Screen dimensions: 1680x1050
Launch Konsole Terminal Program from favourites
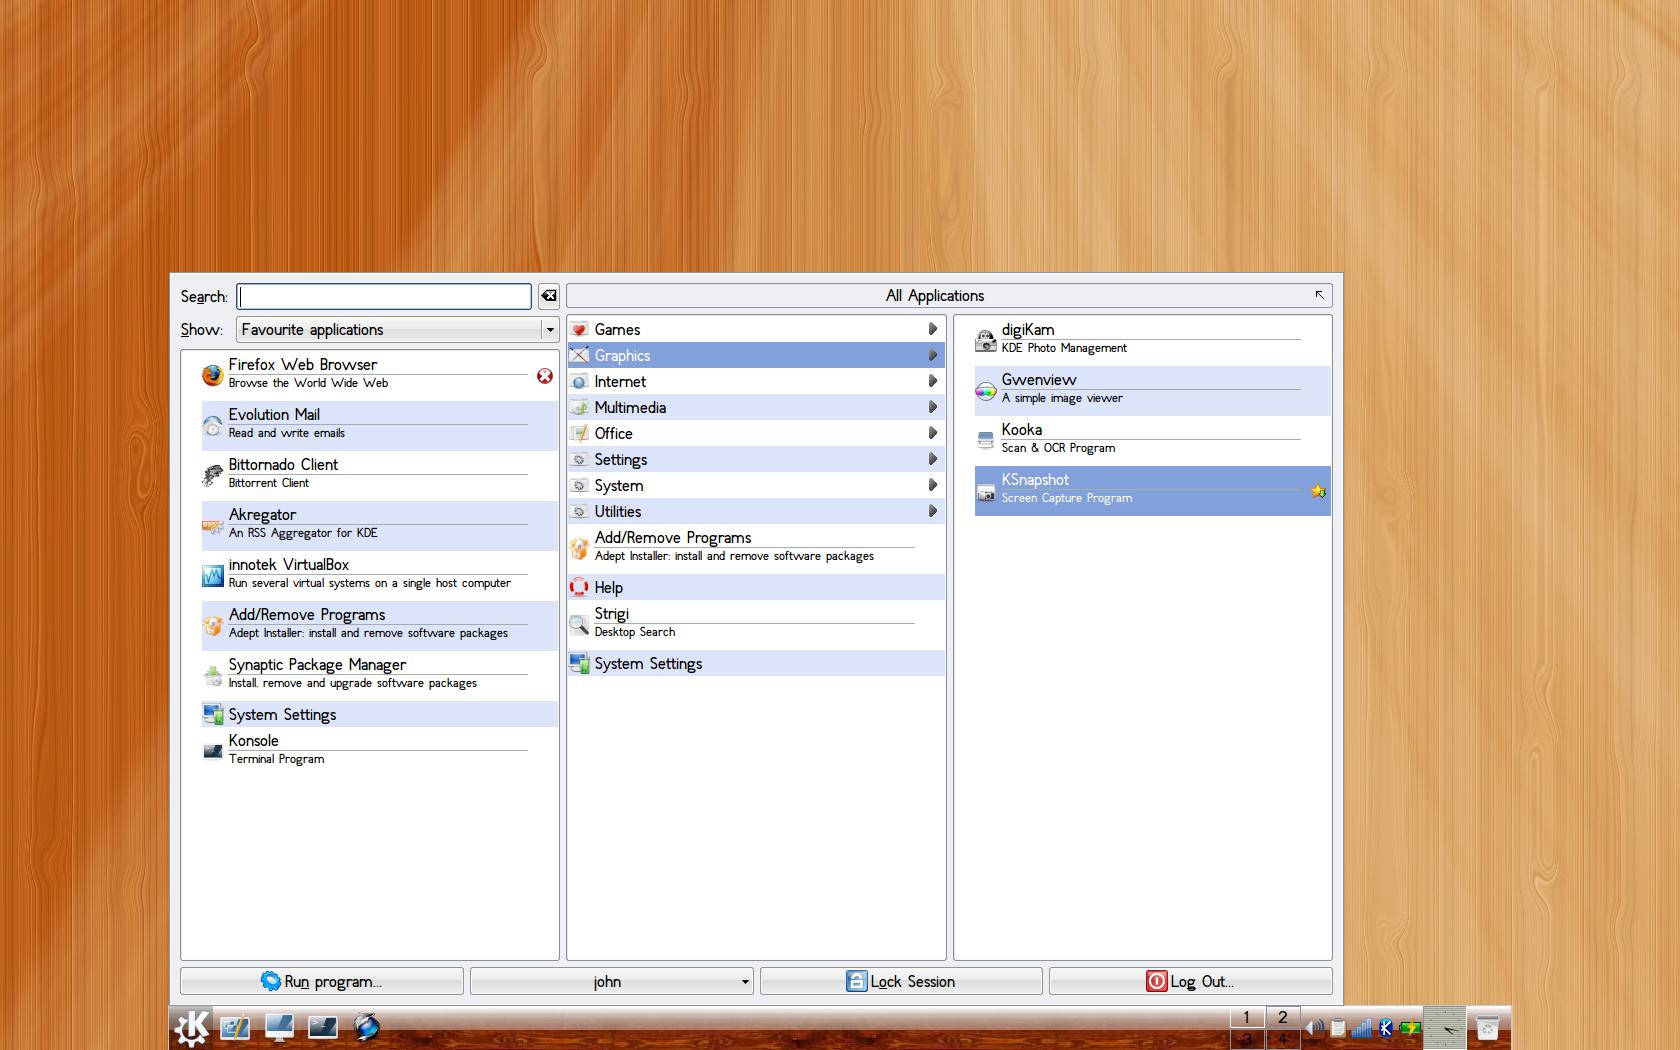point(380,751)
